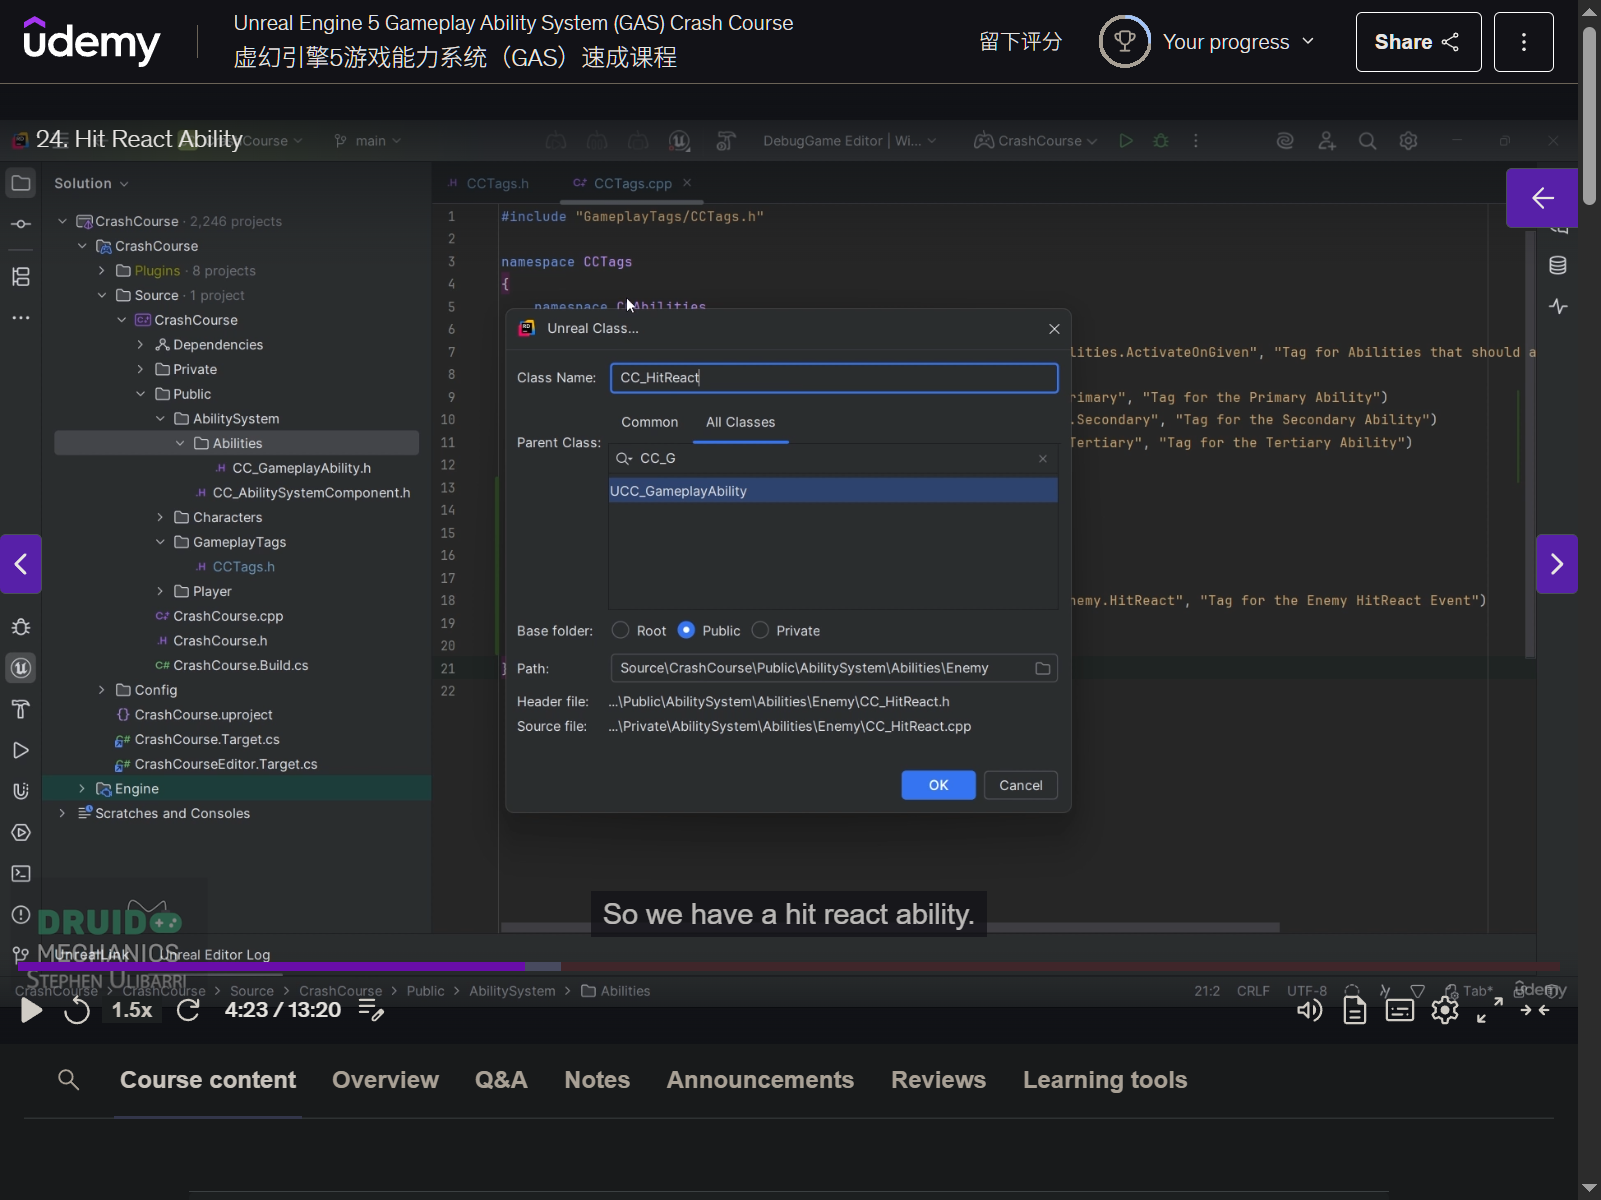Cancel the Unreal Class dialog
Viewport: 1601px width, 1200px height.
tap(1021, 785)
